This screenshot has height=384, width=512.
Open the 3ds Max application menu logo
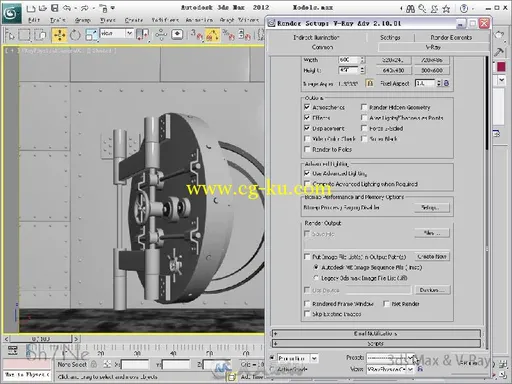(11, 13)
